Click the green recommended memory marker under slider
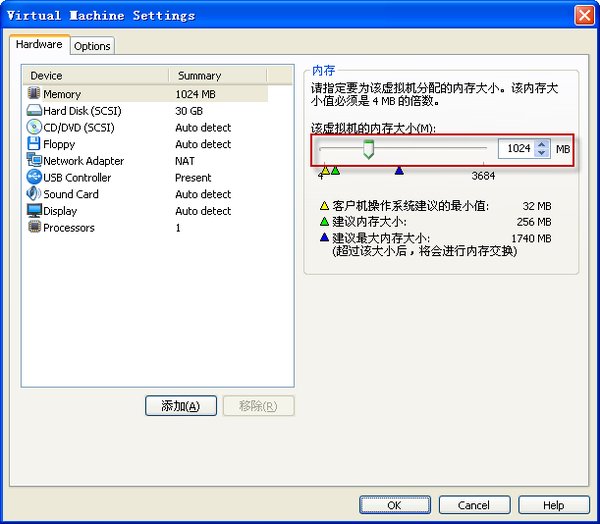This screenshot has width=600, height=524. pos(335,170)
